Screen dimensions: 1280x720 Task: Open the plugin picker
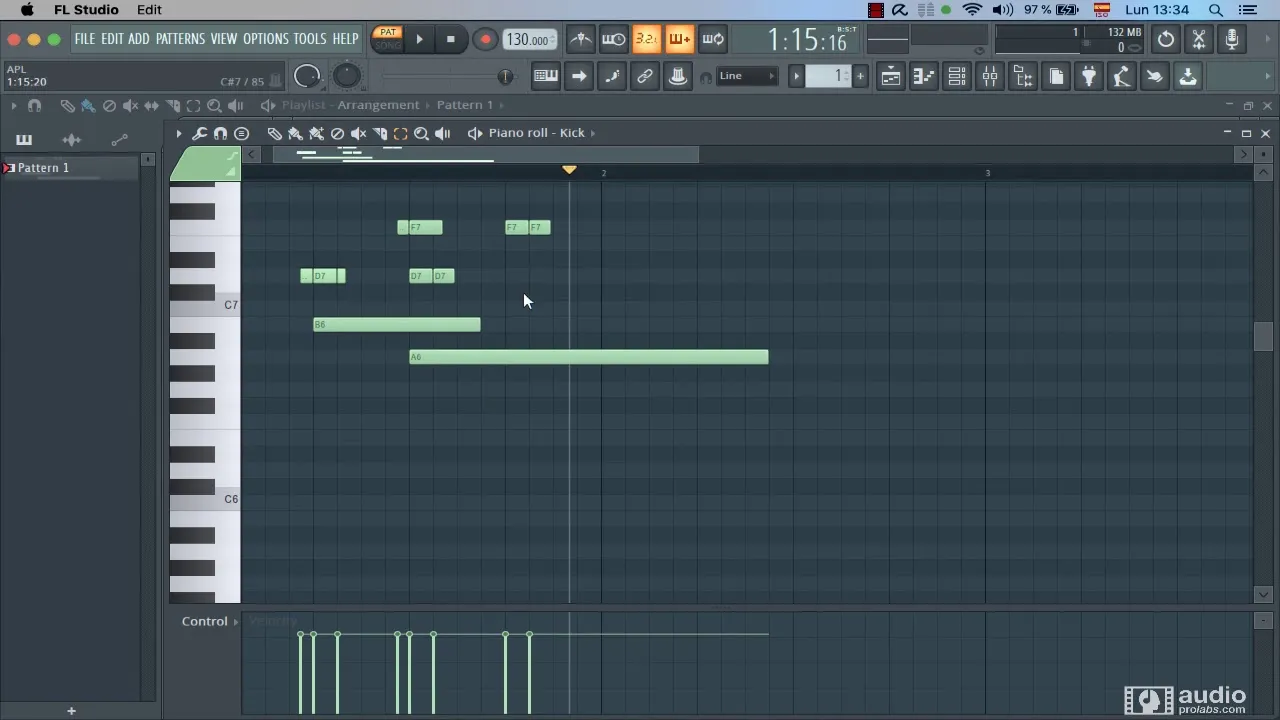(1089, 76)
